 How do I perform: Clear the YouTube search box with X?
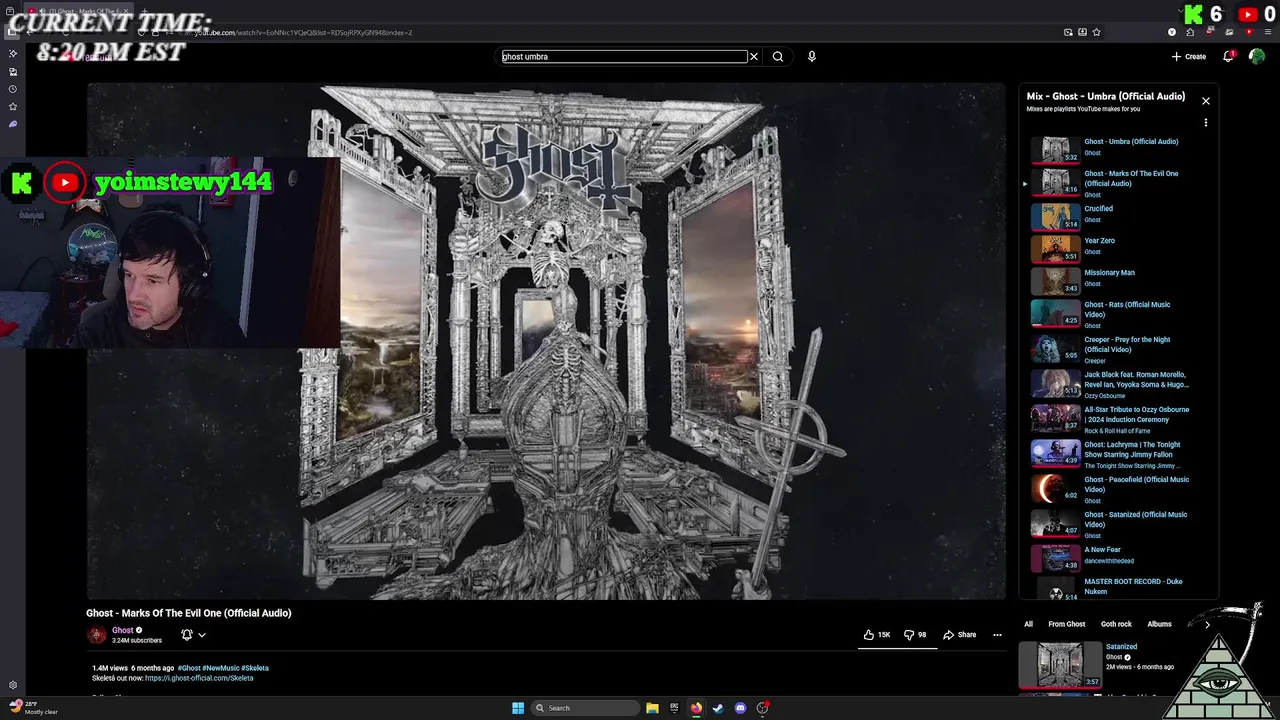coord(754,57)
